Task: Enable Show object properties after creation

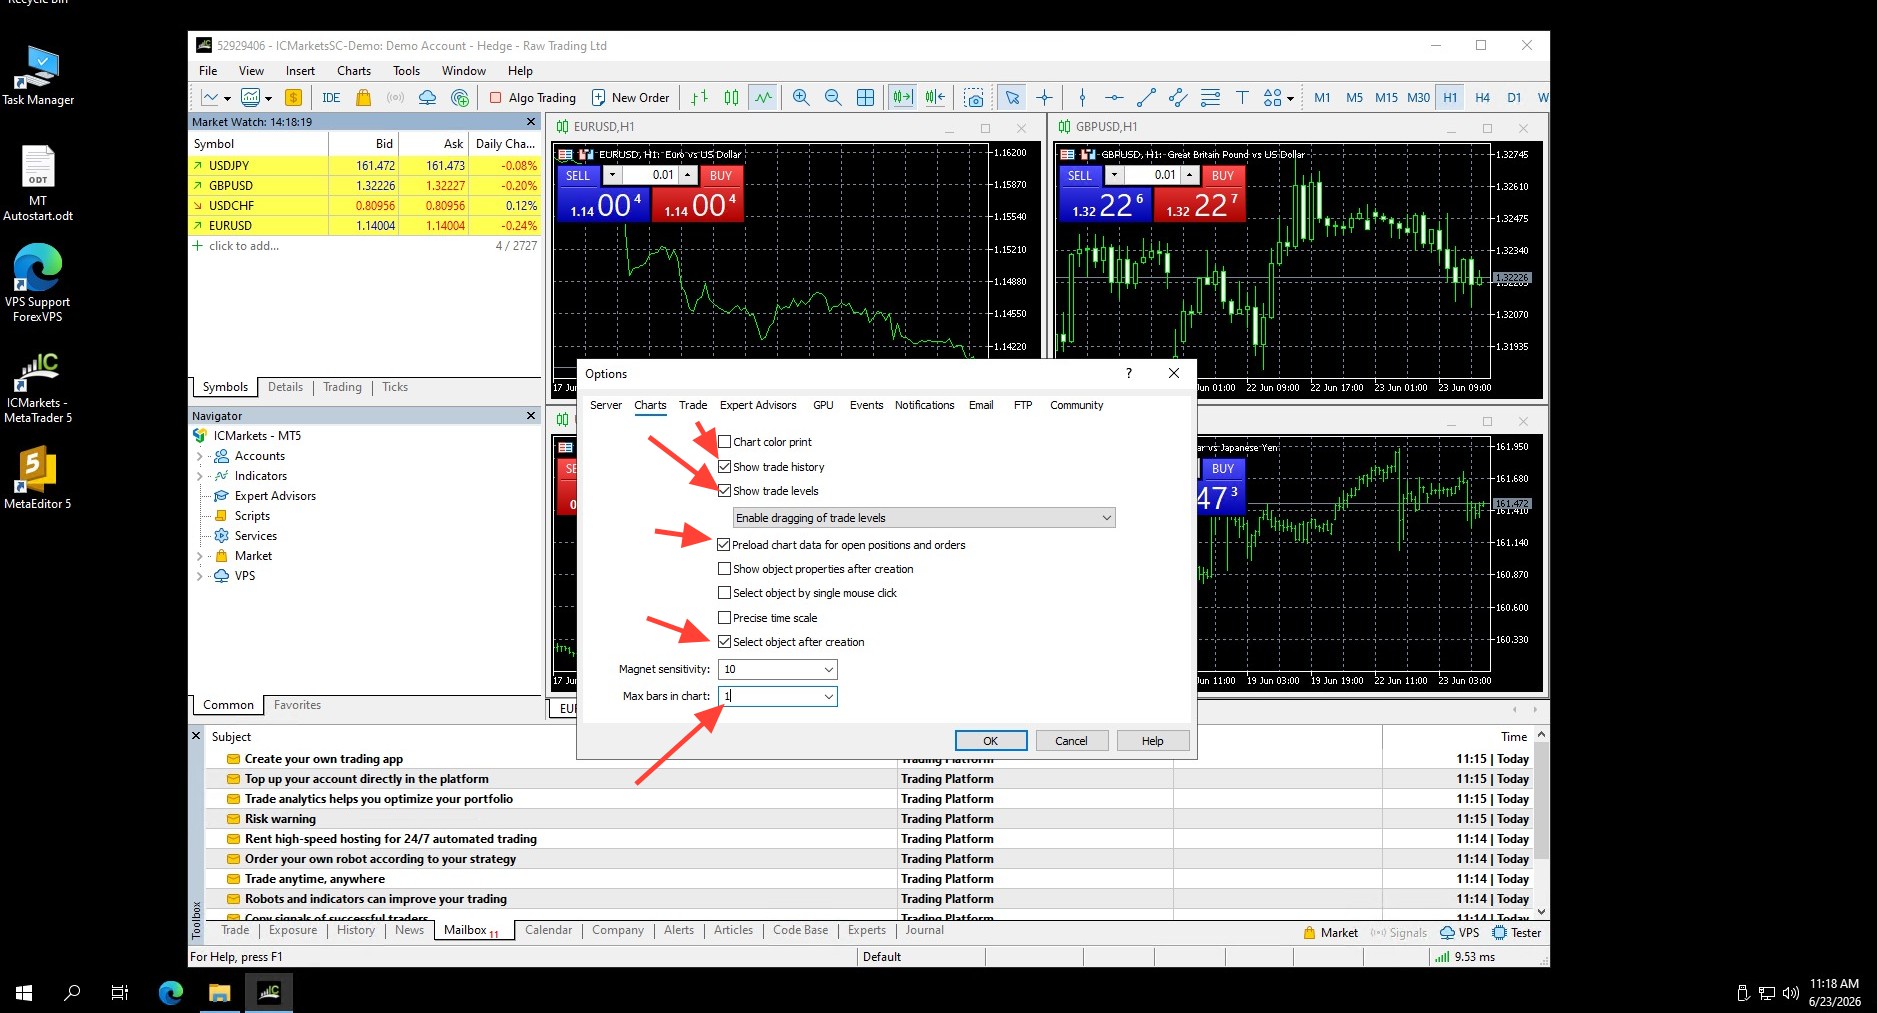Action: pyautogui.click(x=725, y=569)
